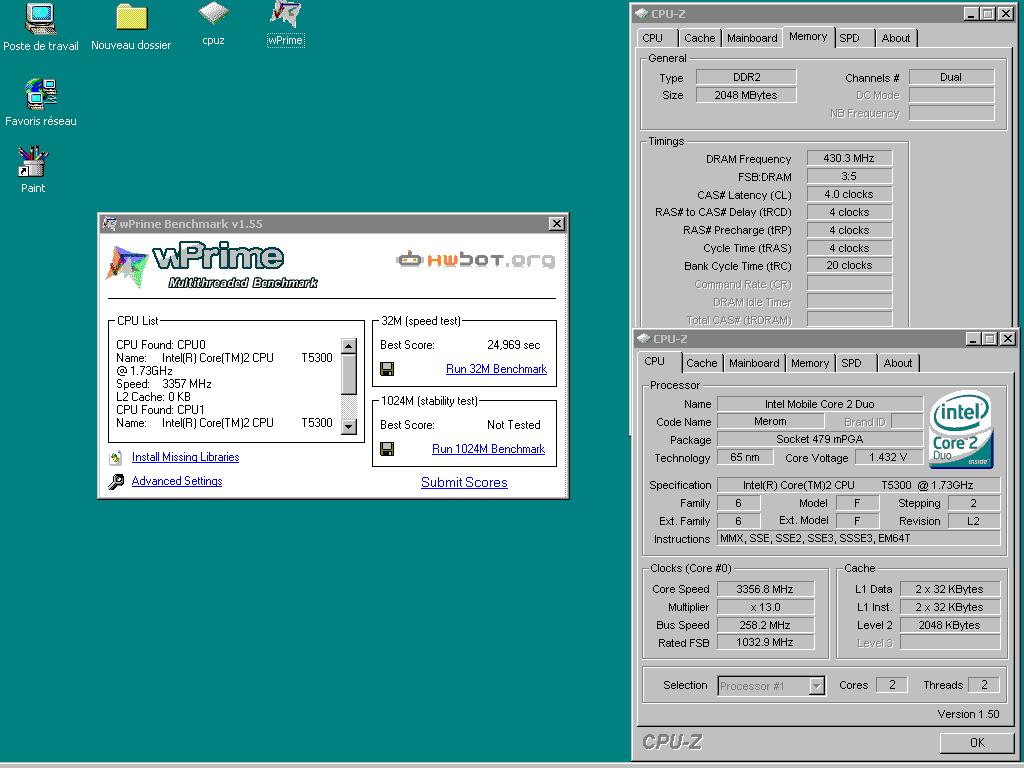This screenshot has width=1024, height=768.
Task: Click the hwbot.org logo in wPrime
Action: 475,260
